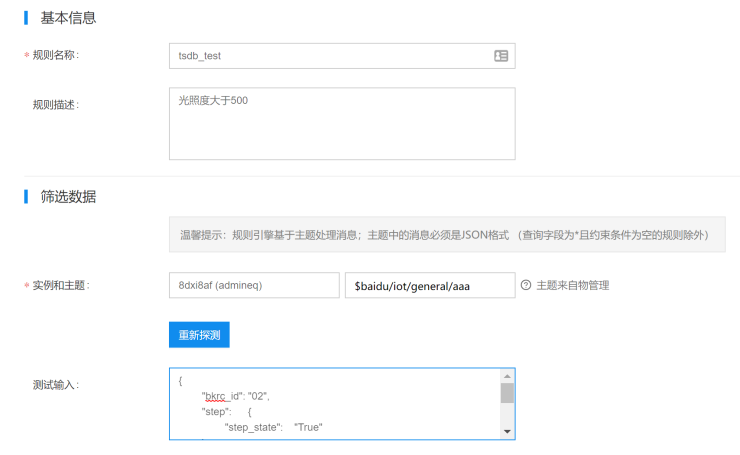Click the 主题来自物管理 hint text
740x455 pixels.
pos(572,285)
